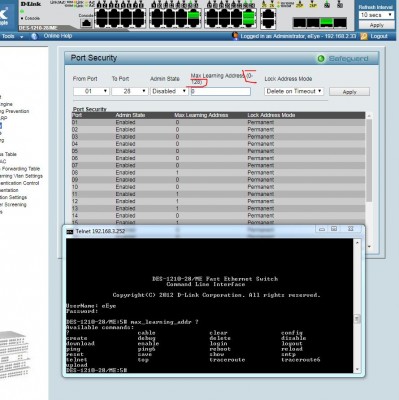Click the Telnet window title bar icon
The width and height of the screenshot is (399, 400).
[x=69, y=231]
